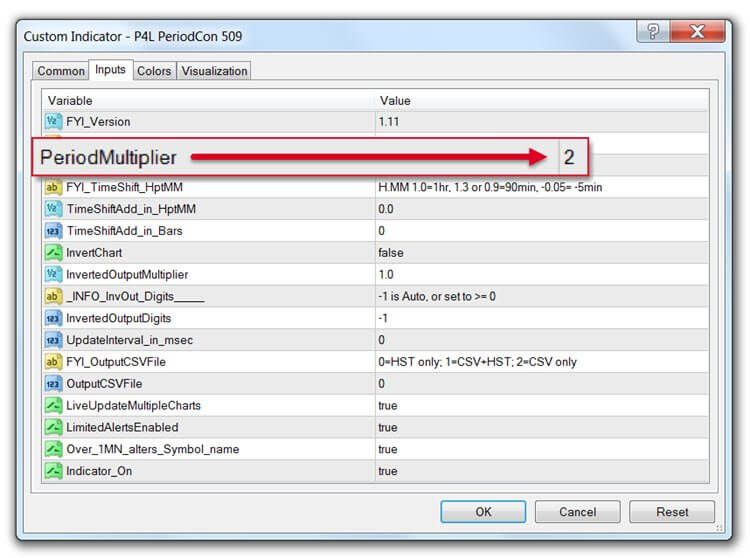Click the FYI_Version variable type icon
The height and width of the screenshot is (558, 750).
pyautogui.click(x=54, y=122)
